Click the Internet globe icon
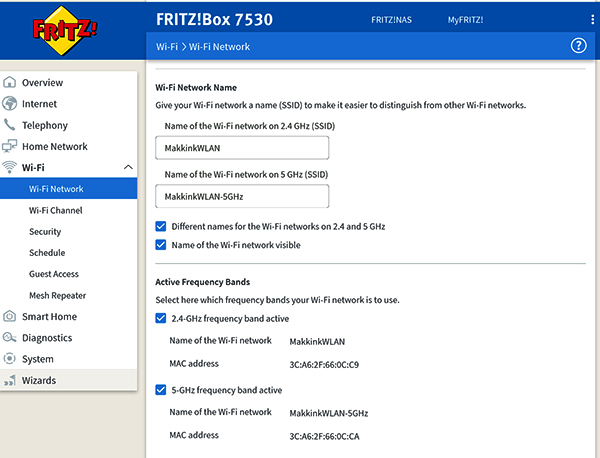 coord(10,103)
